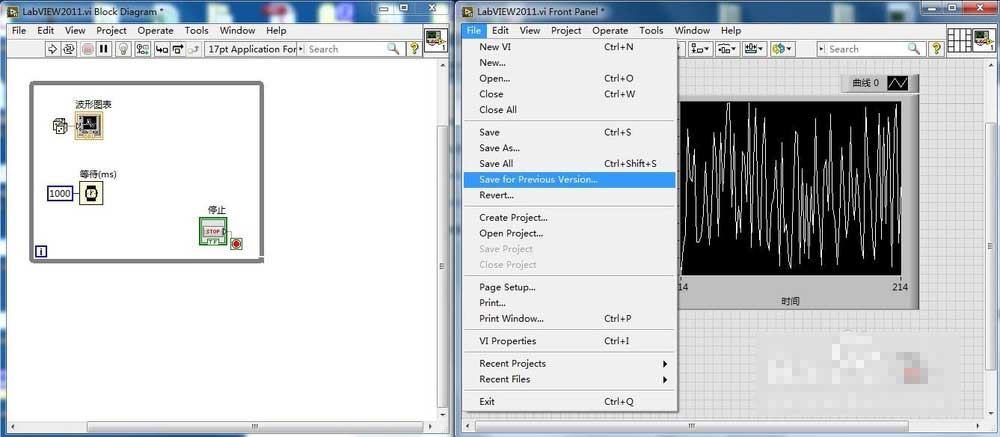
Task: Choose Revert... from File menu
Action: (569, 195)
